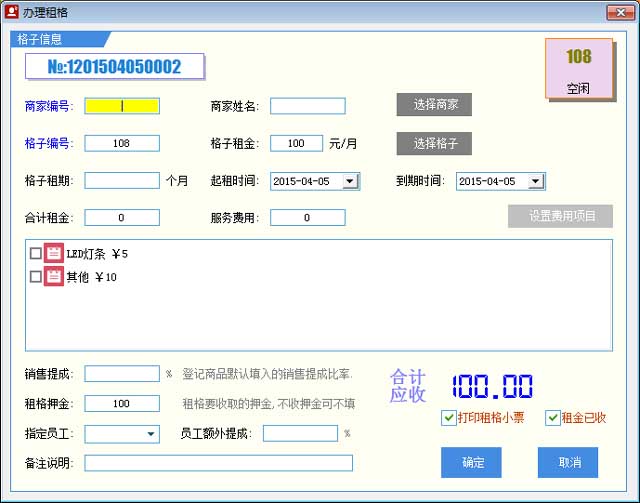Tick the 其他 ￥10 checkbox

click(36, 276)
